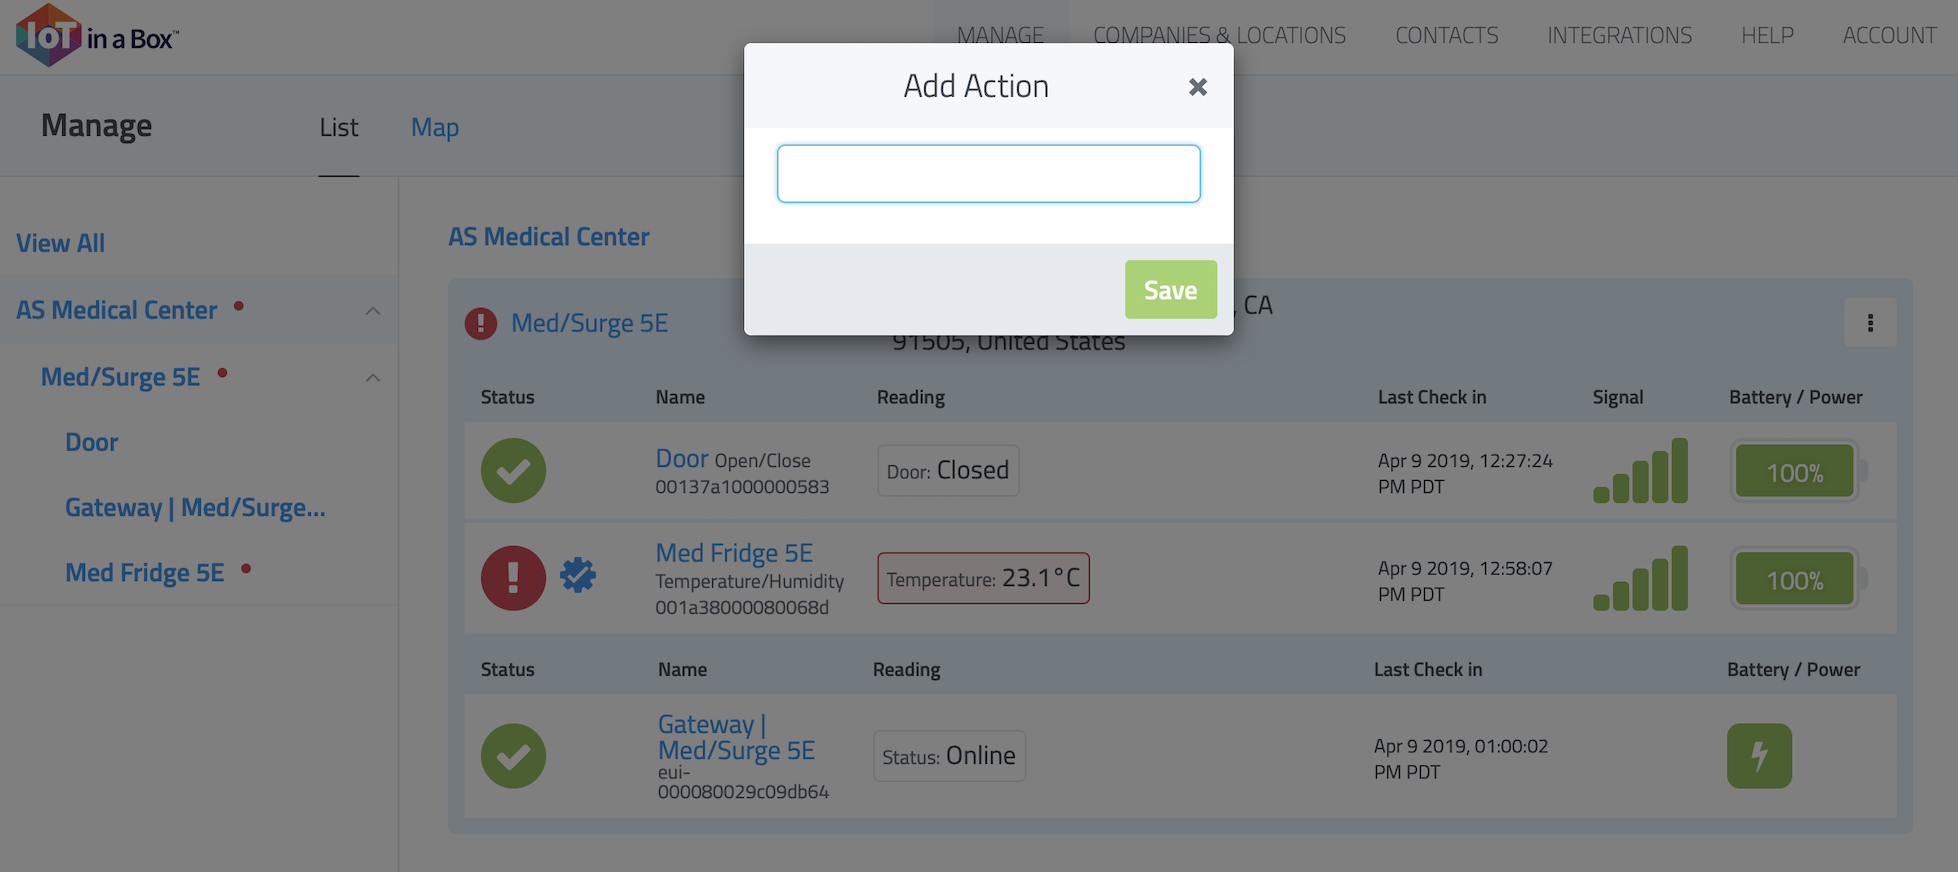Viewport: 1958px width, 872px height.
Task: Click the IoT in a Box logo
Action: pyautogui.click(x=96, y=36)
